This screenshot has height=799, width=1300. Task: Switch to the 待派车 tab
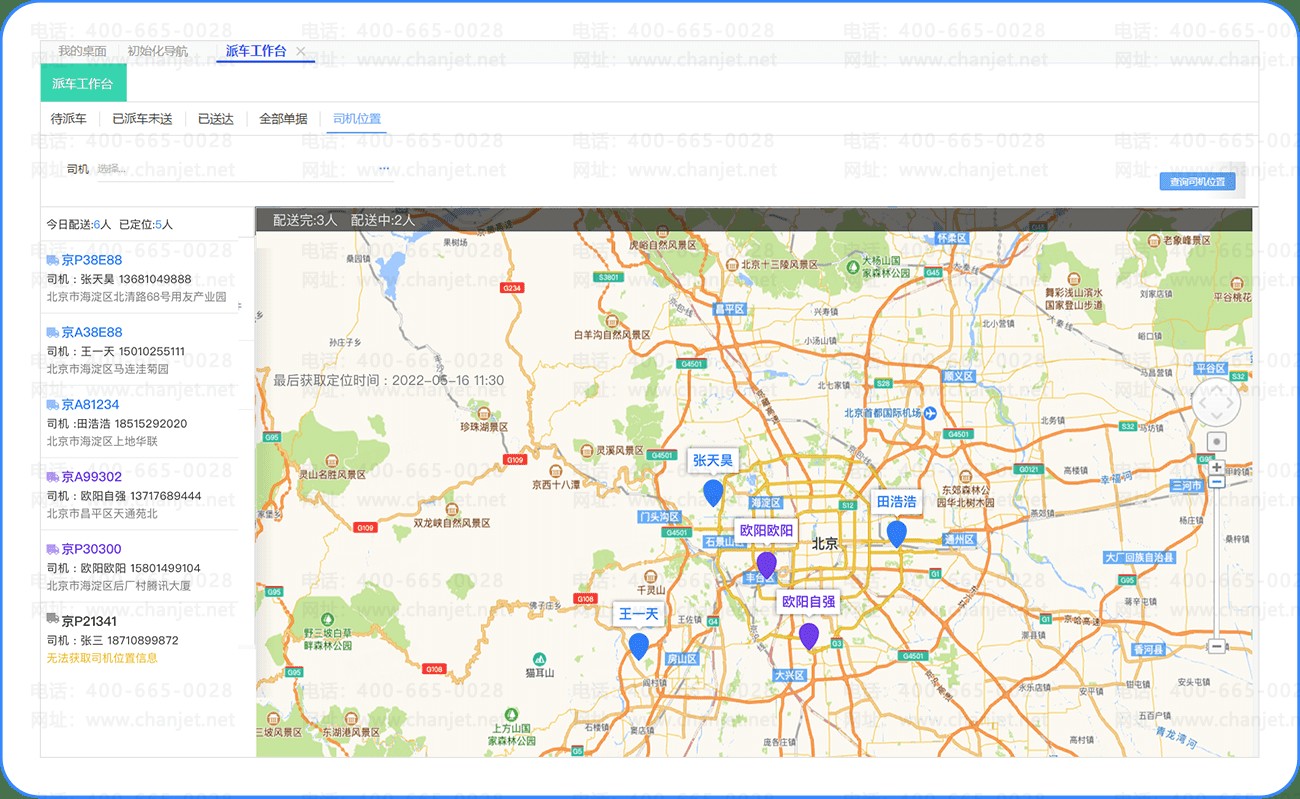point(69,119)
